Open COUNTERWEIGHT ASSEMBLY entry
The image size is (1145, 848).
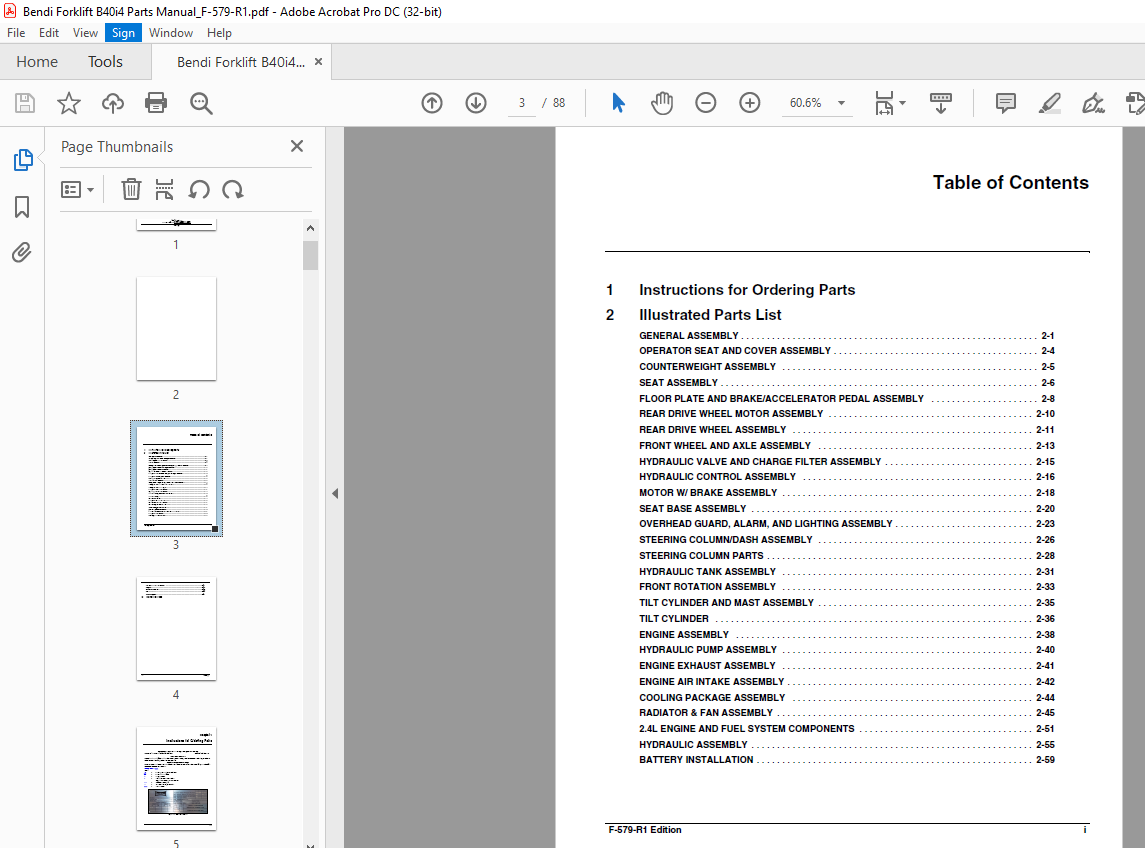point(846,367)
